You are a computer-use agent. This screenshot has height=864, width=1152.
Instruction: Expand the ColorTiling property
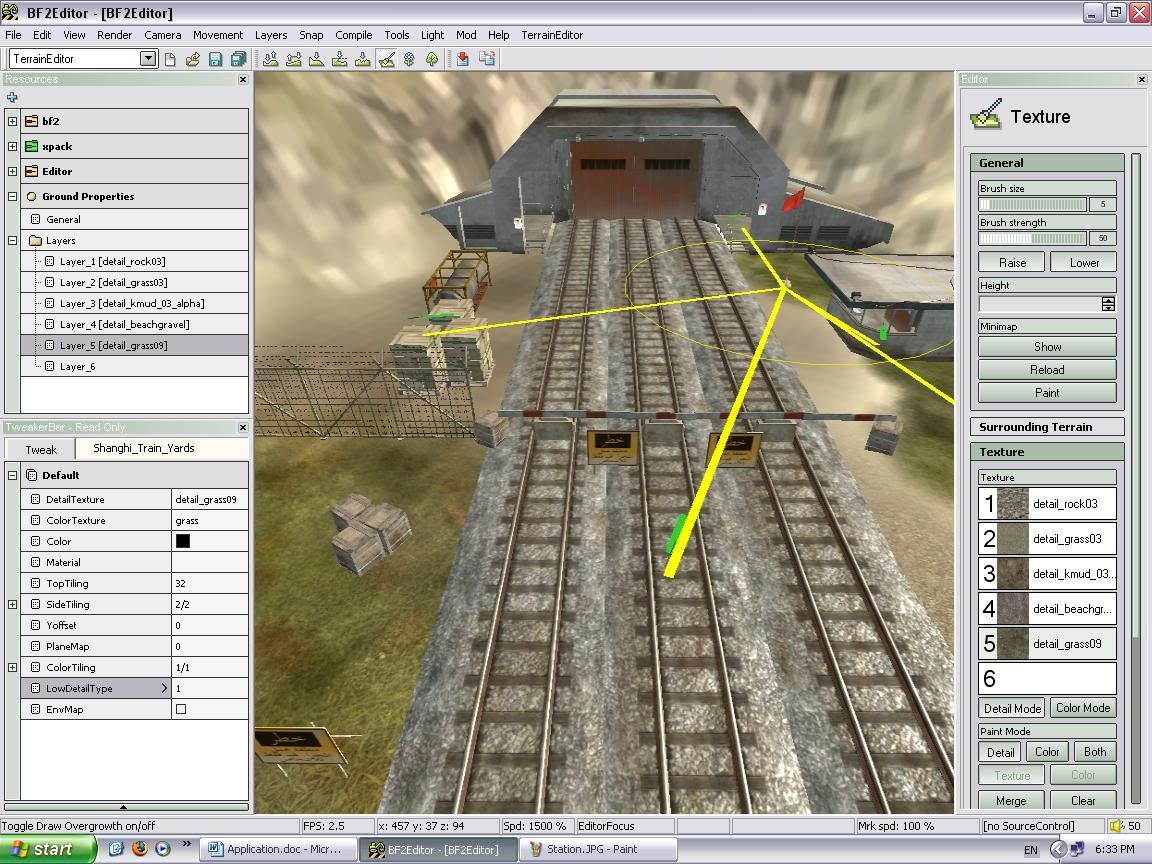12,667
